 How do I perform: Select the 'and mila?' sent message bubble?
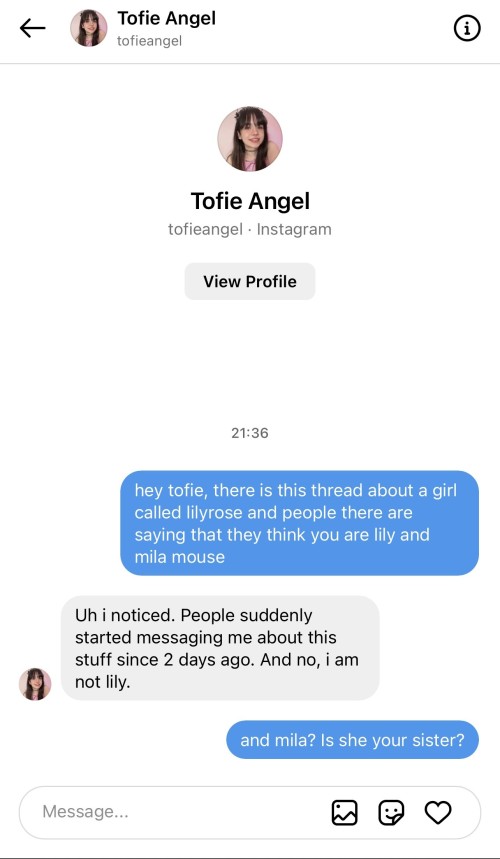click(x=353, y=740)
